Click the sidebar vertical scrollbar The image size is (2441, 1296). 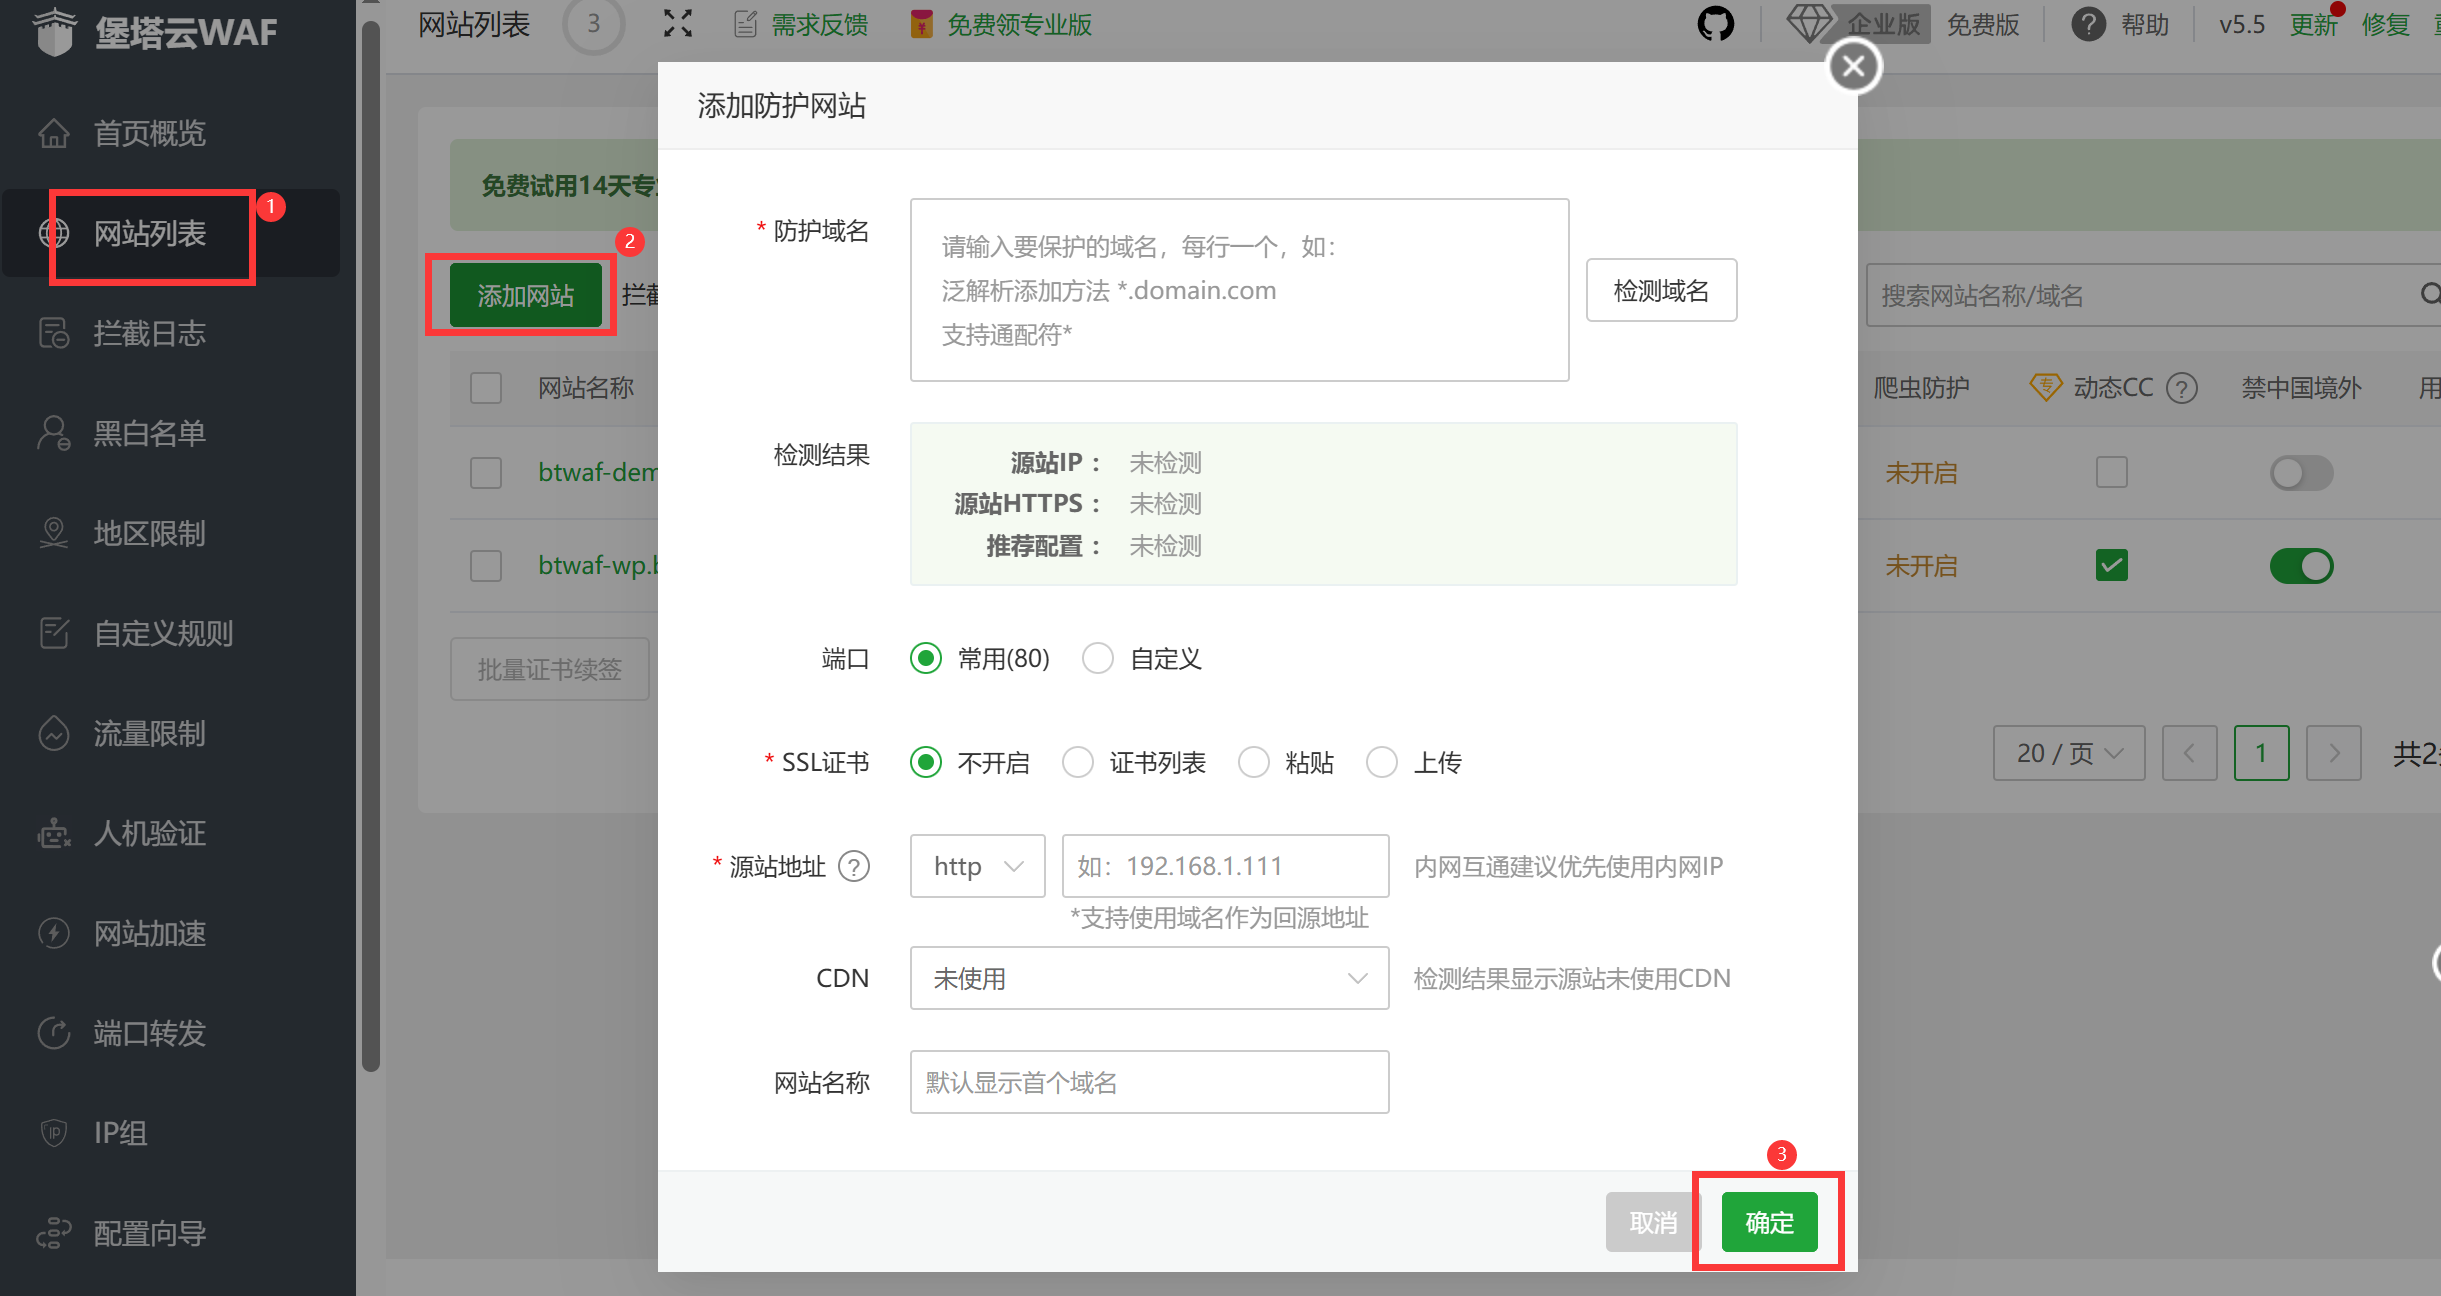[x=371, y=545]
